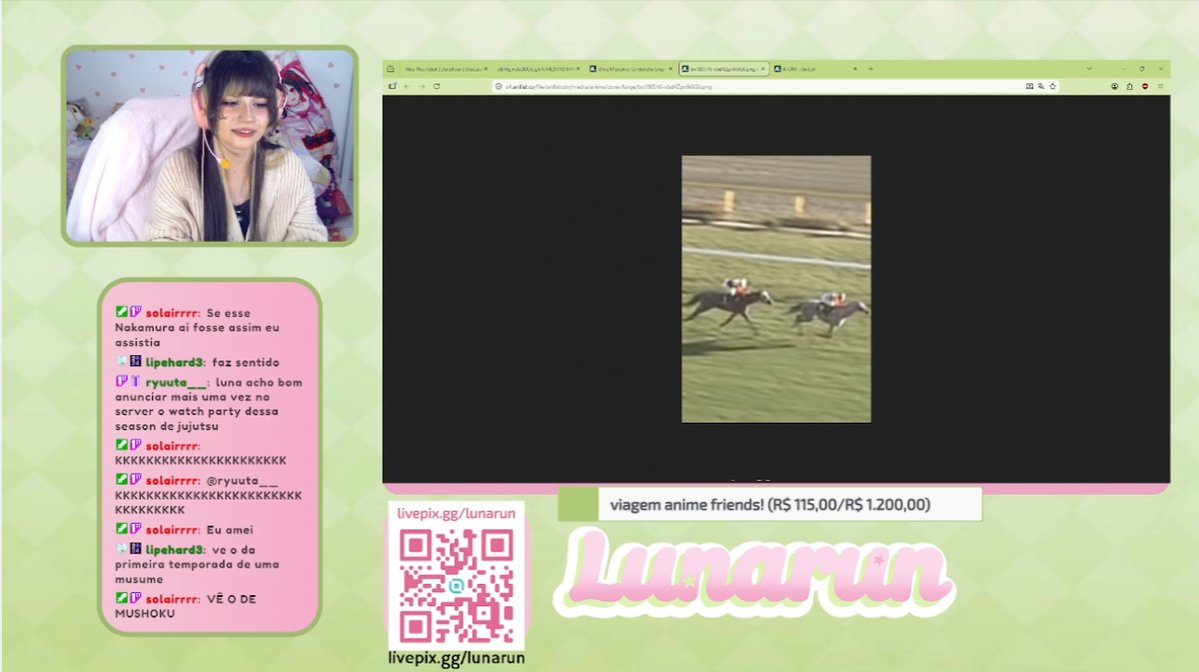This screenshot has width=1199, height=672.
Task: Toggle the browser sidebar icon beside the back arrow
Action: click(x=392, y=86)
